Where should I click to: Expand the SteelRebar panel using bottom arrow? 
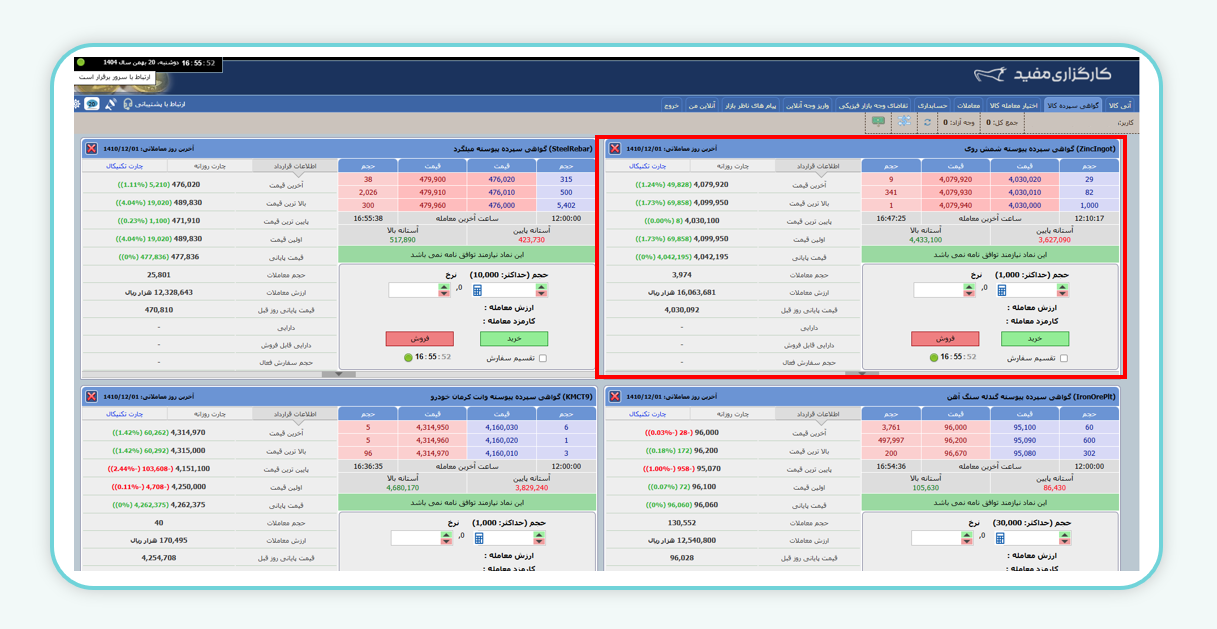point(338,374)
